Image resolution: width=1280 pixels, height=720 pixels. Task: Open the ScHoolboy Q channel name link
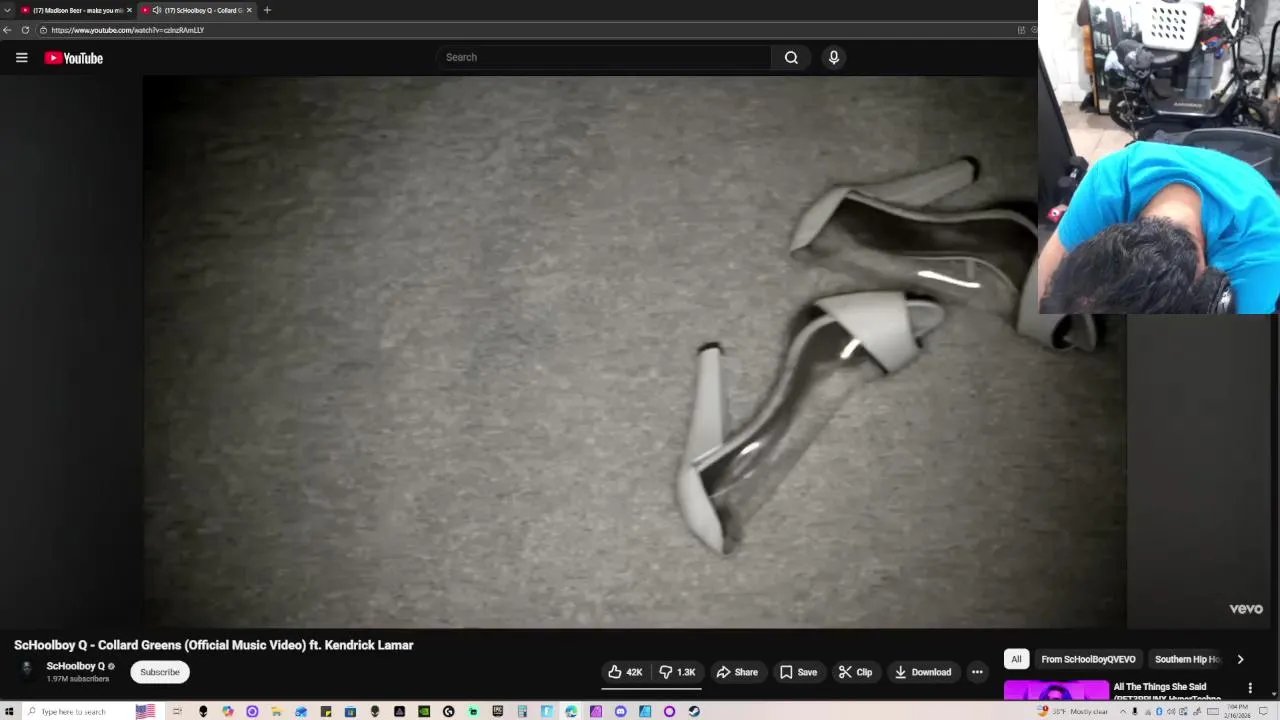[76, 666]
